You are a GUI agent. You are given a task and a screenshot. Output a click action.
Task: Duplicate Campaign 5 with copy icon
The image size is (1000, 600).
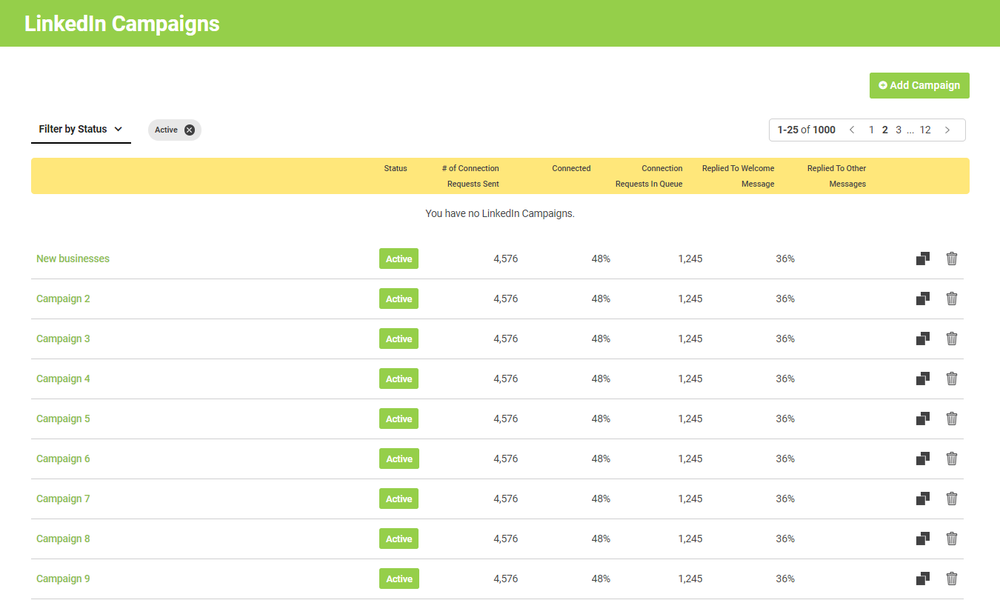pyautogui.click(x=923, y=418)
